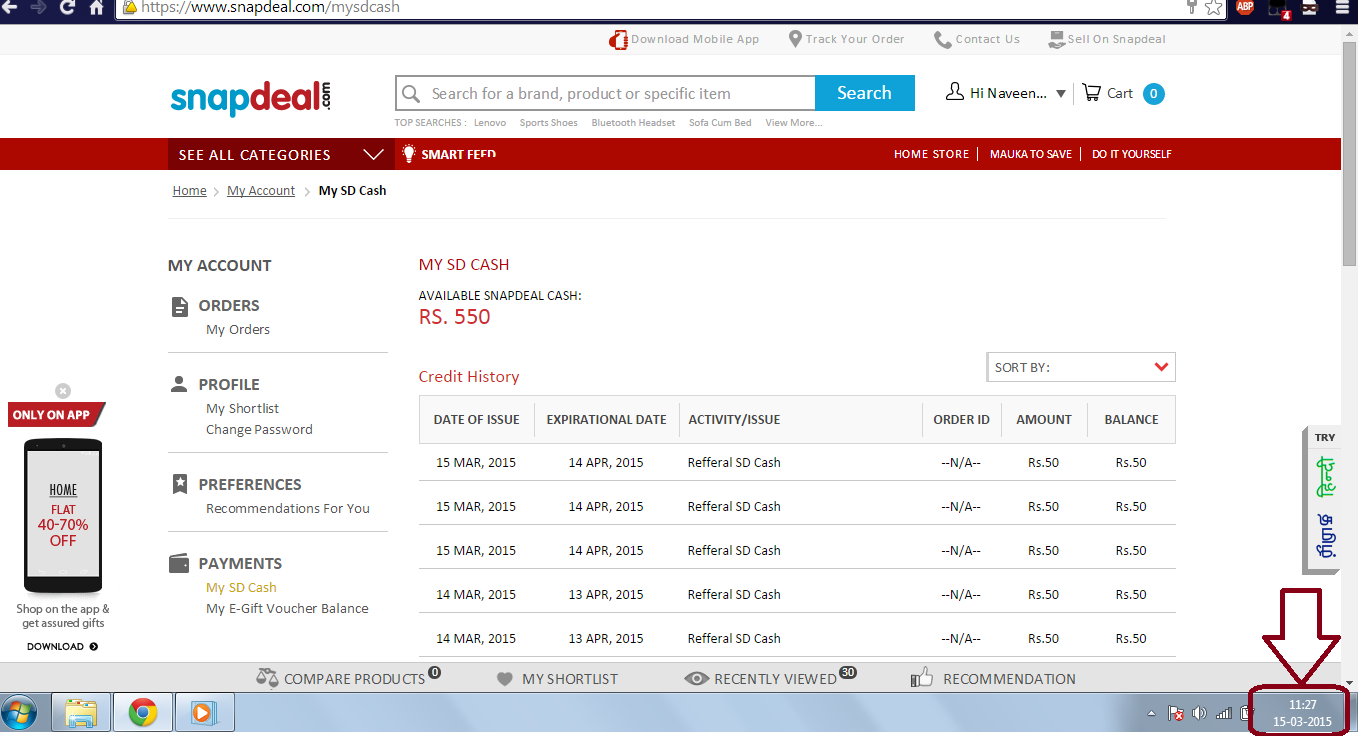Go to the My Account breadcrumb link

261,190
